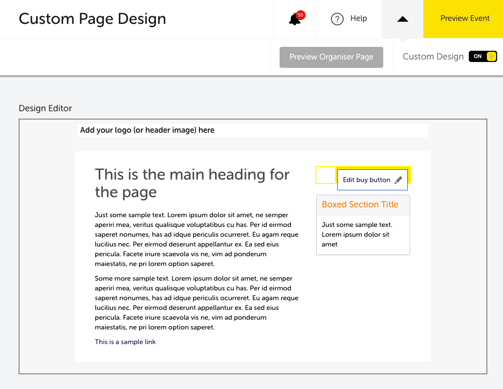Toggle the Custom Design ON switch
This screenshot has height=389, width=503.
[x=483, y=56]
